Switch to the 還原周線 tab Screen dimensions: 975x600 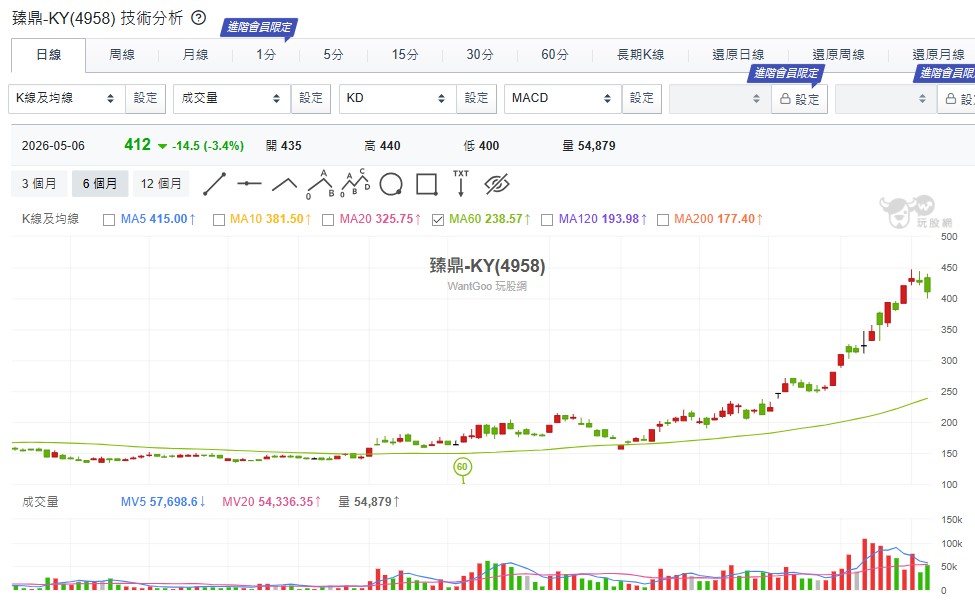[838, 55]
